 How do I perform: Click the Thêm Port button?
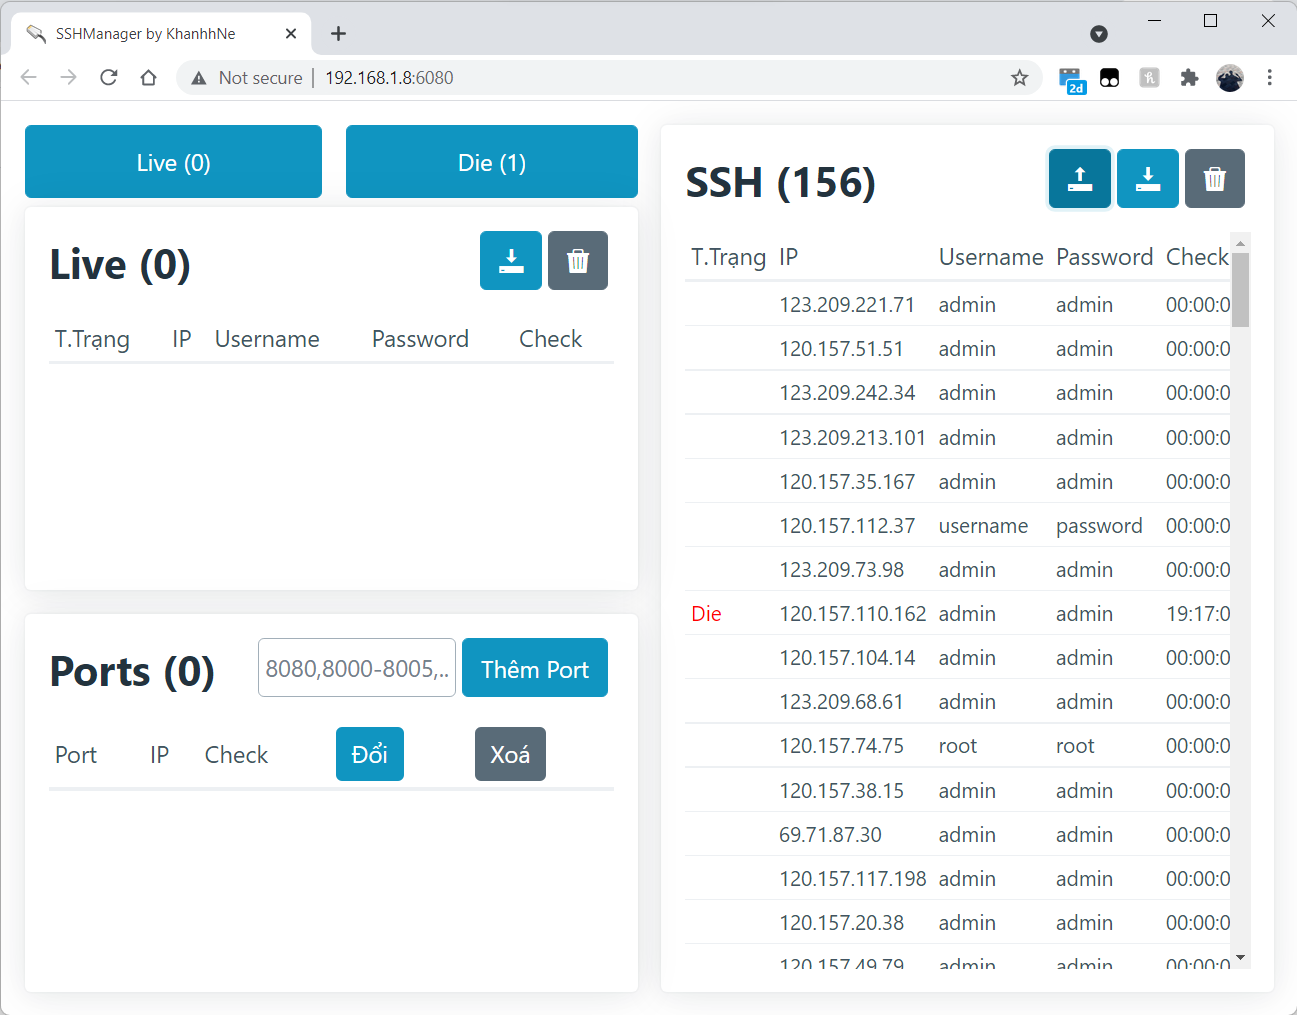535,668
